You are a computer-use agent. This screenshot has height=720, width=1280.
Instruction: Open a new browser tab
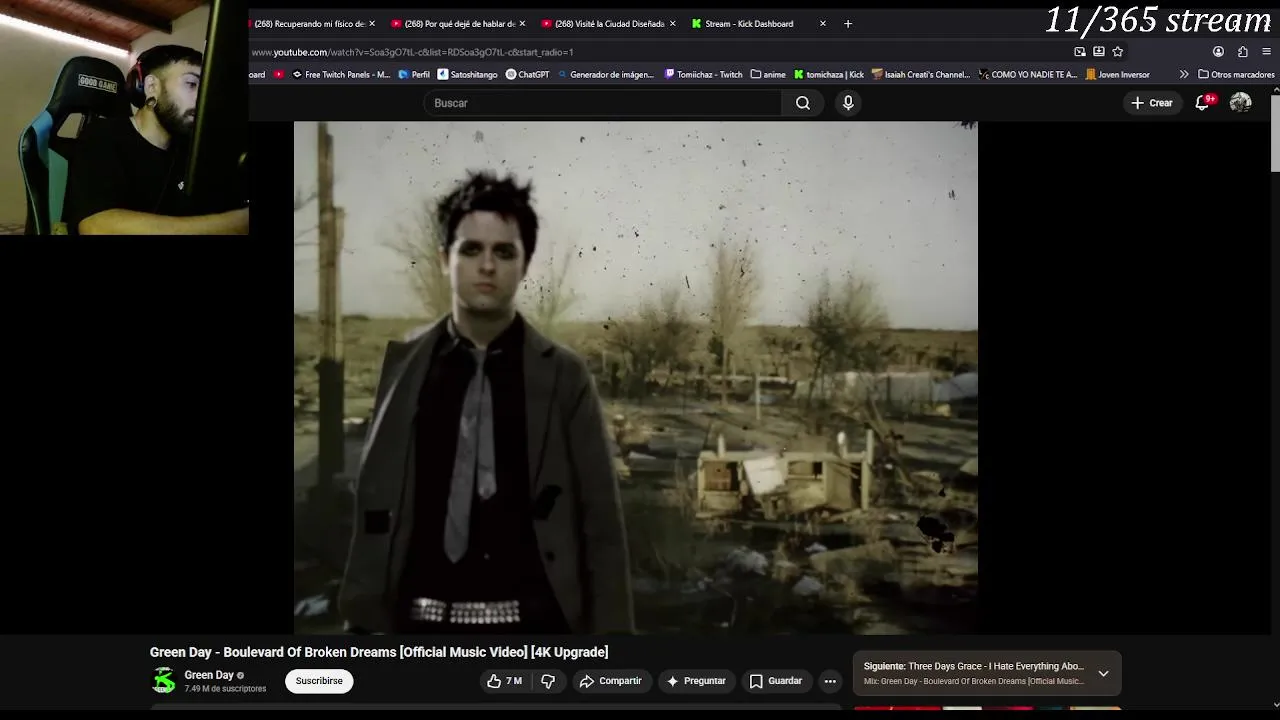coord(848,24)
